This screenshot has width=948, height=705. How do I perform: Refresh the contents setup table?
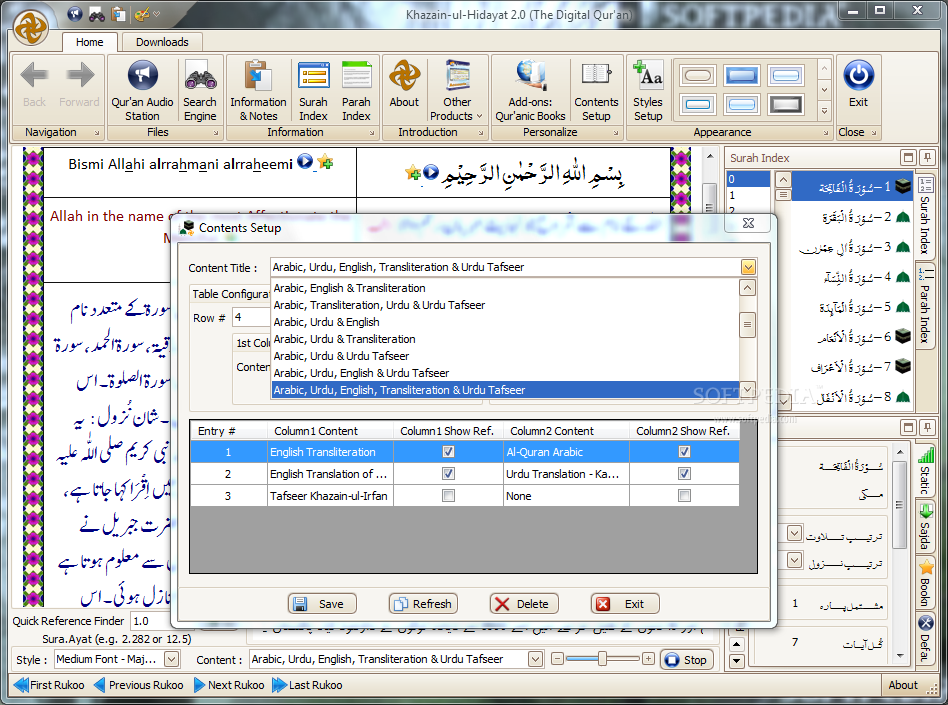point(423,603)
